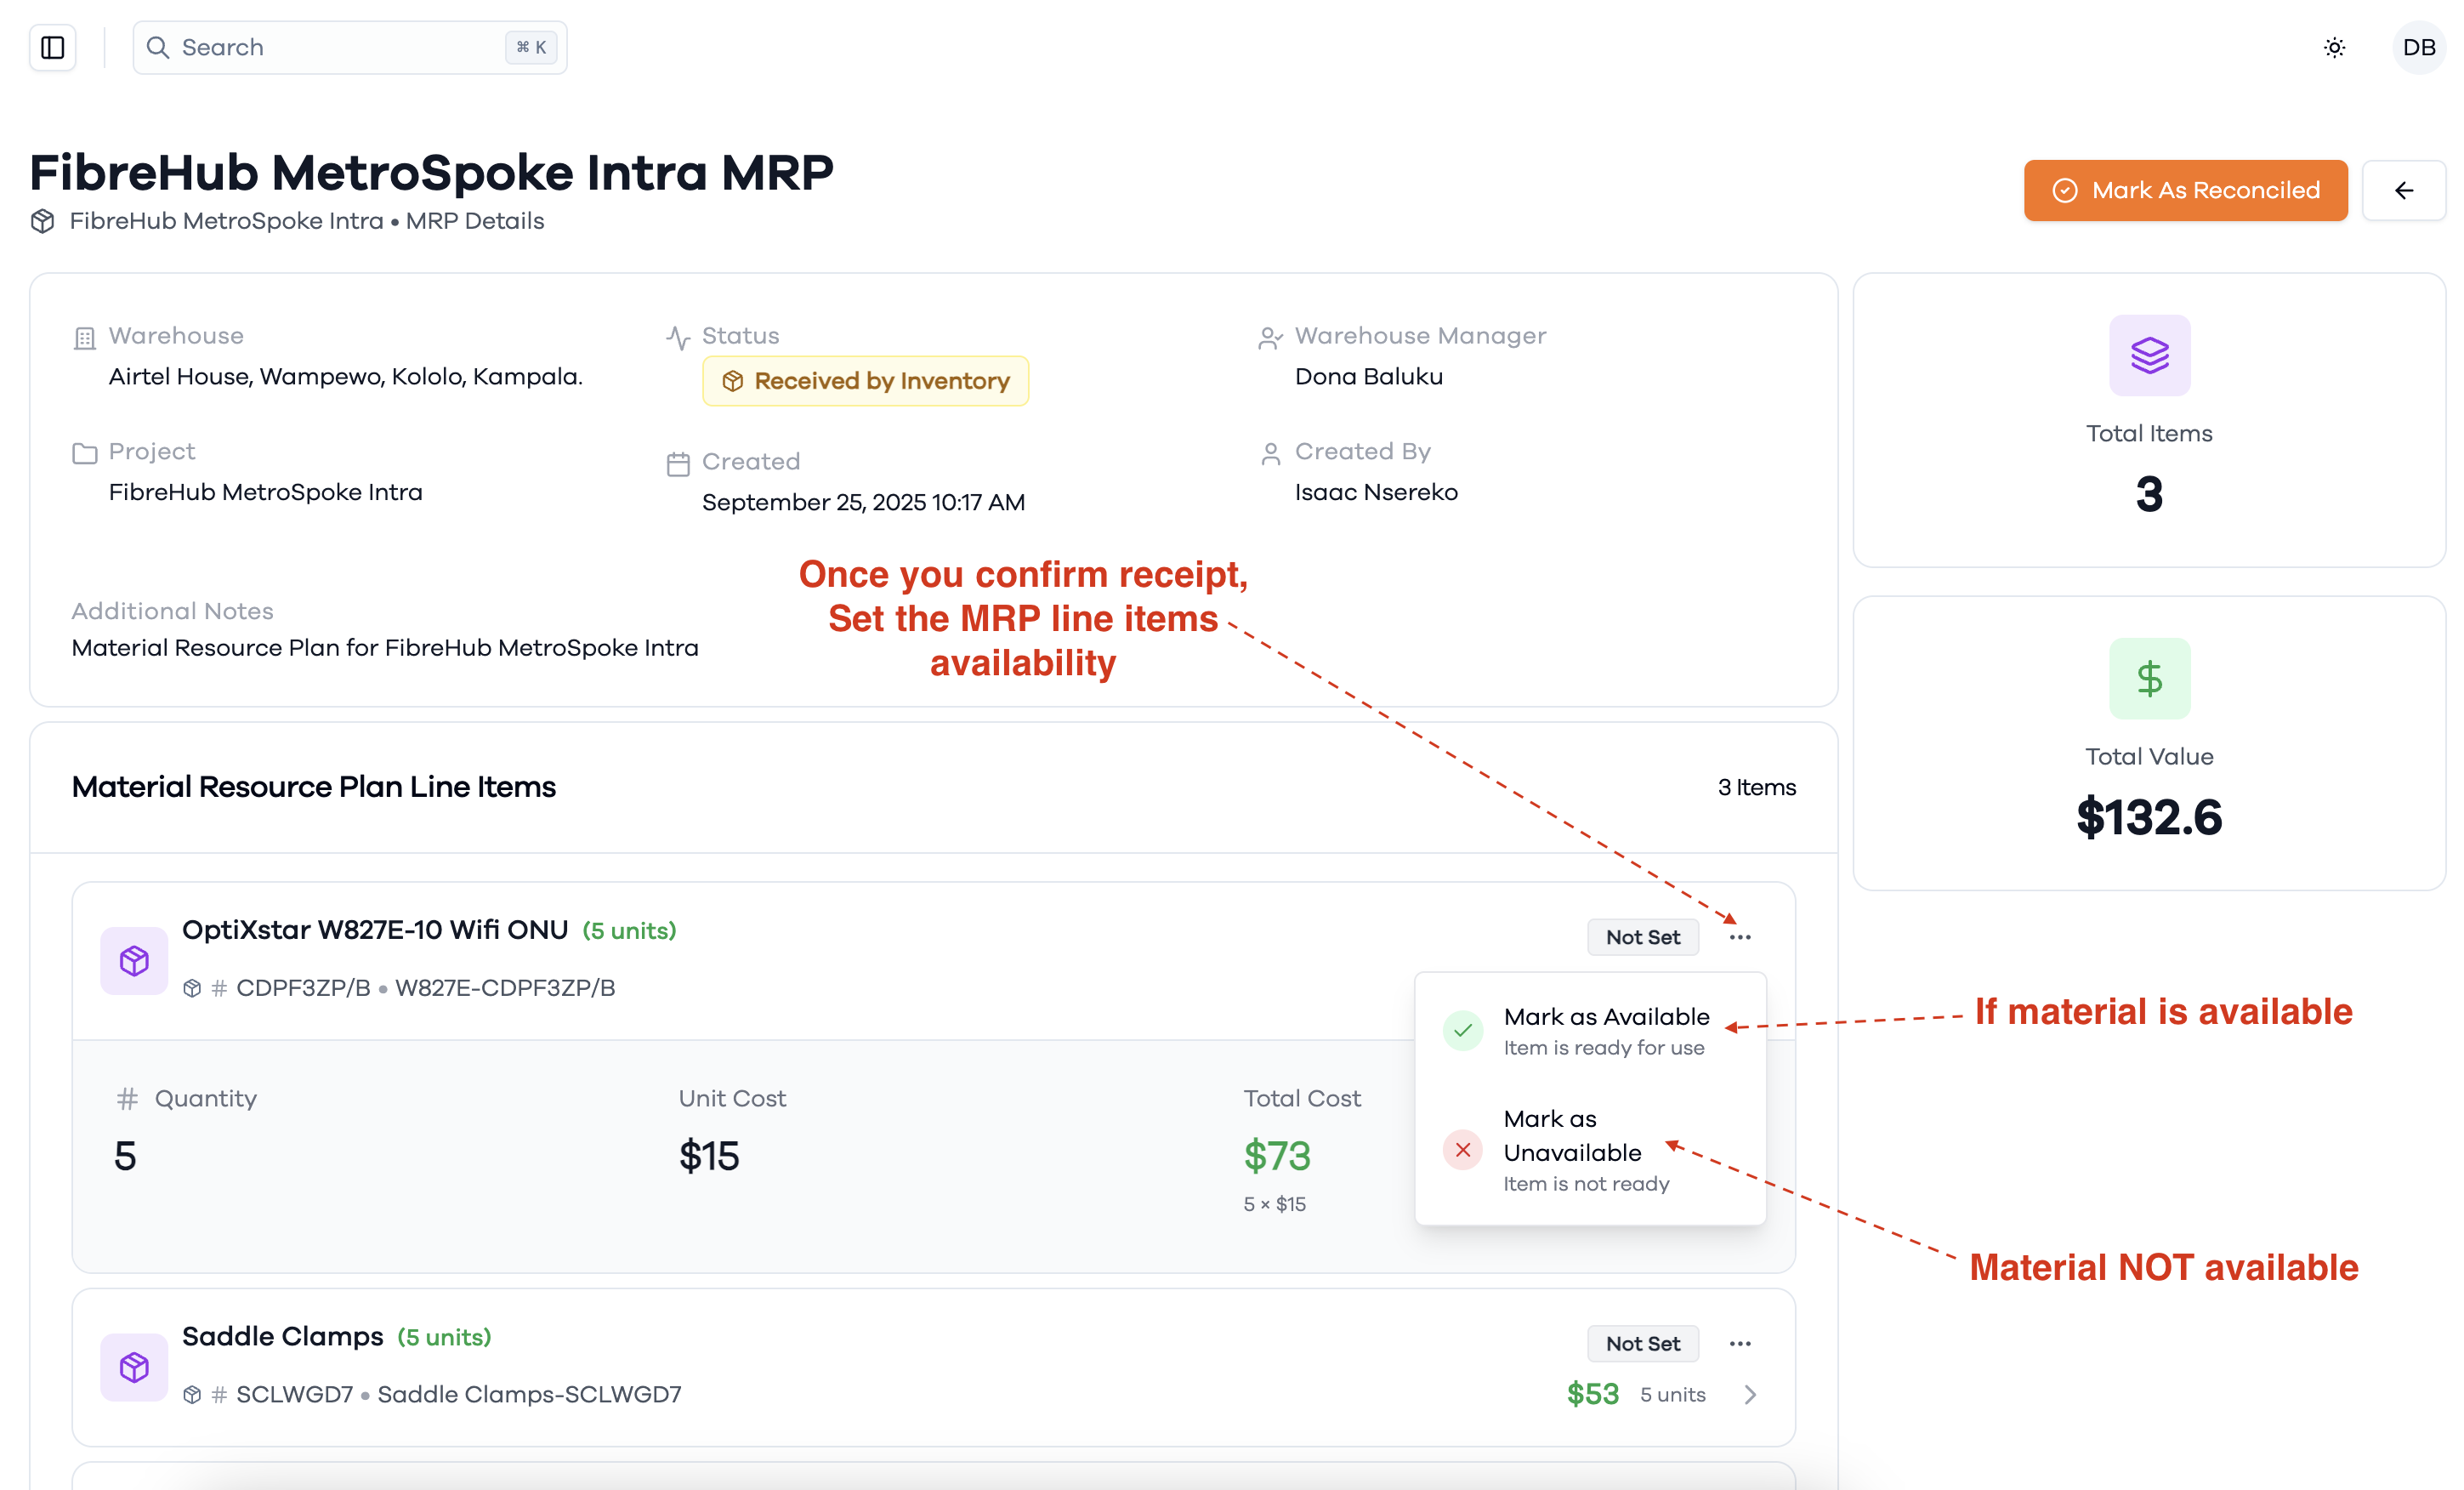Click the OptiXstar W827E-10 Wifi ONU title
This screenshot has width=2464, height=1490.
tap(375, 930)
